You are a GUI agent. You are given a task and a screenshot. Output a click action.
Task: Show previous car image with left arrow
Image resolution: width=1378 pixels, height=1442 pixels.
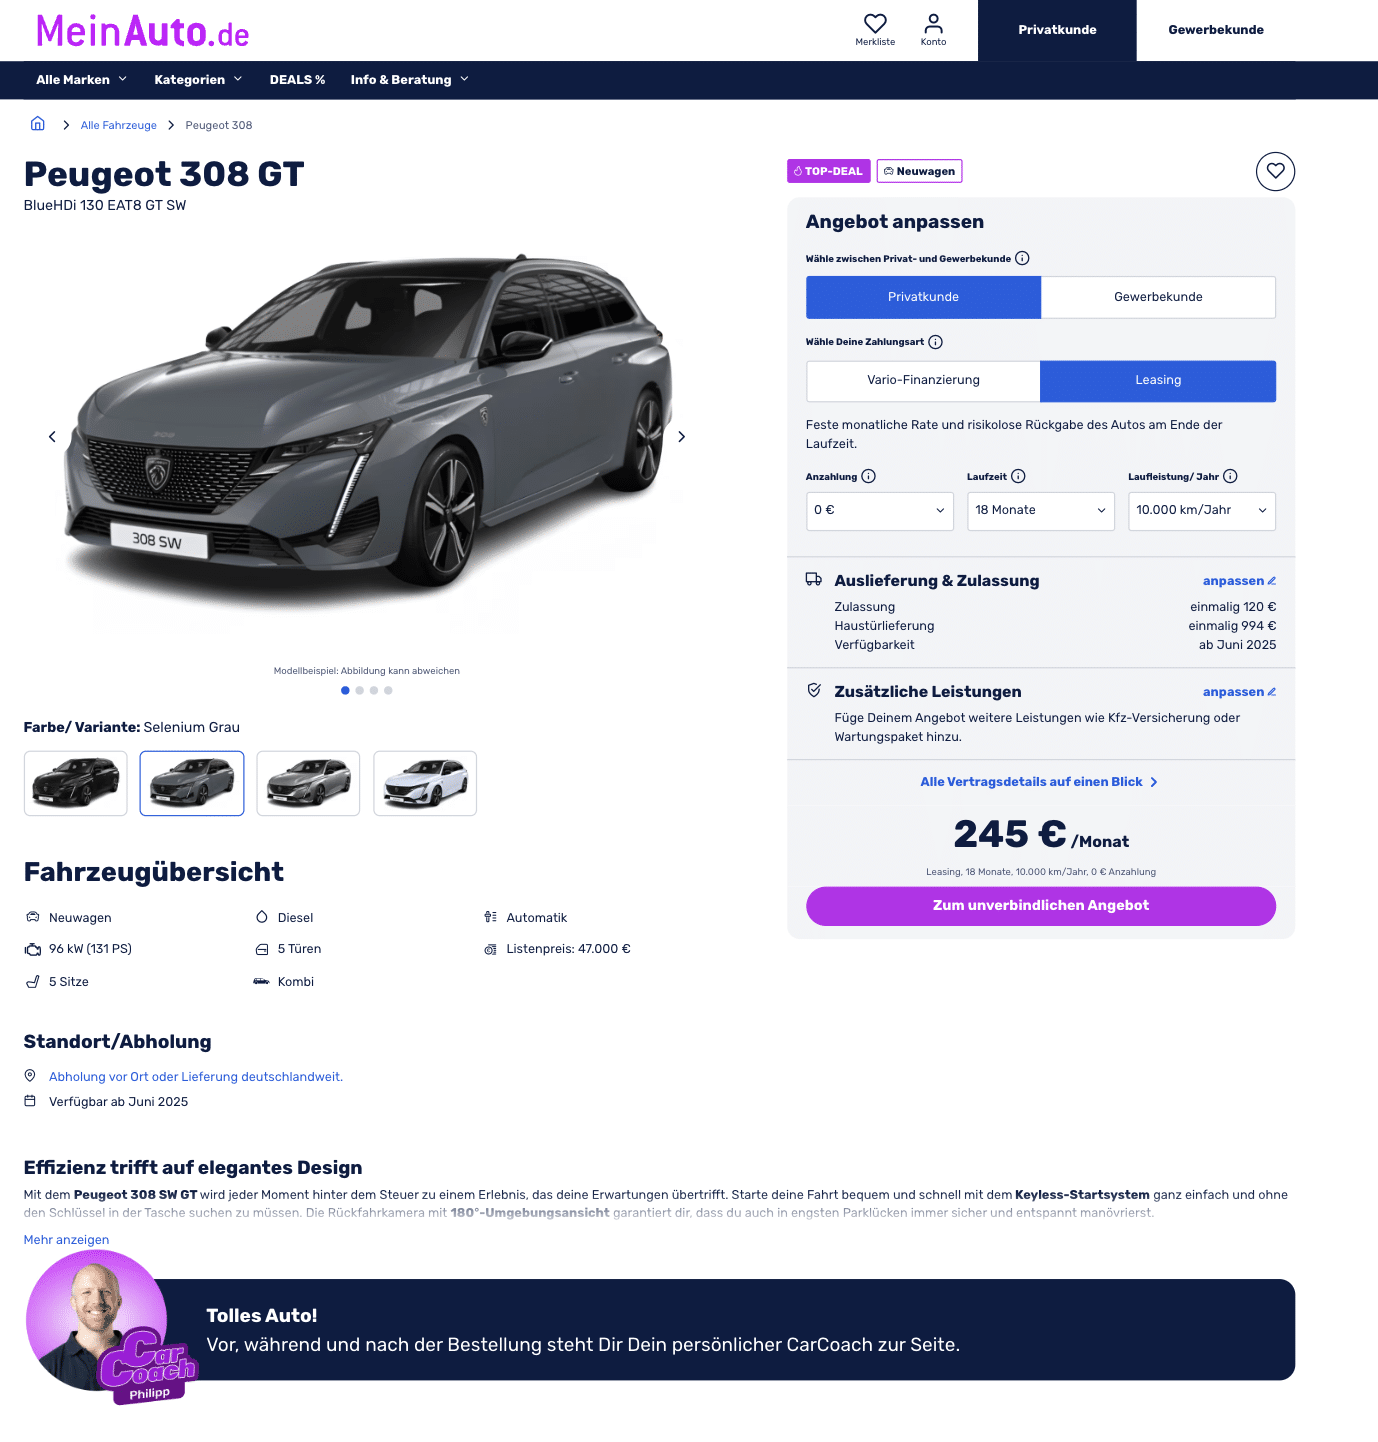[x=52, y=437]
